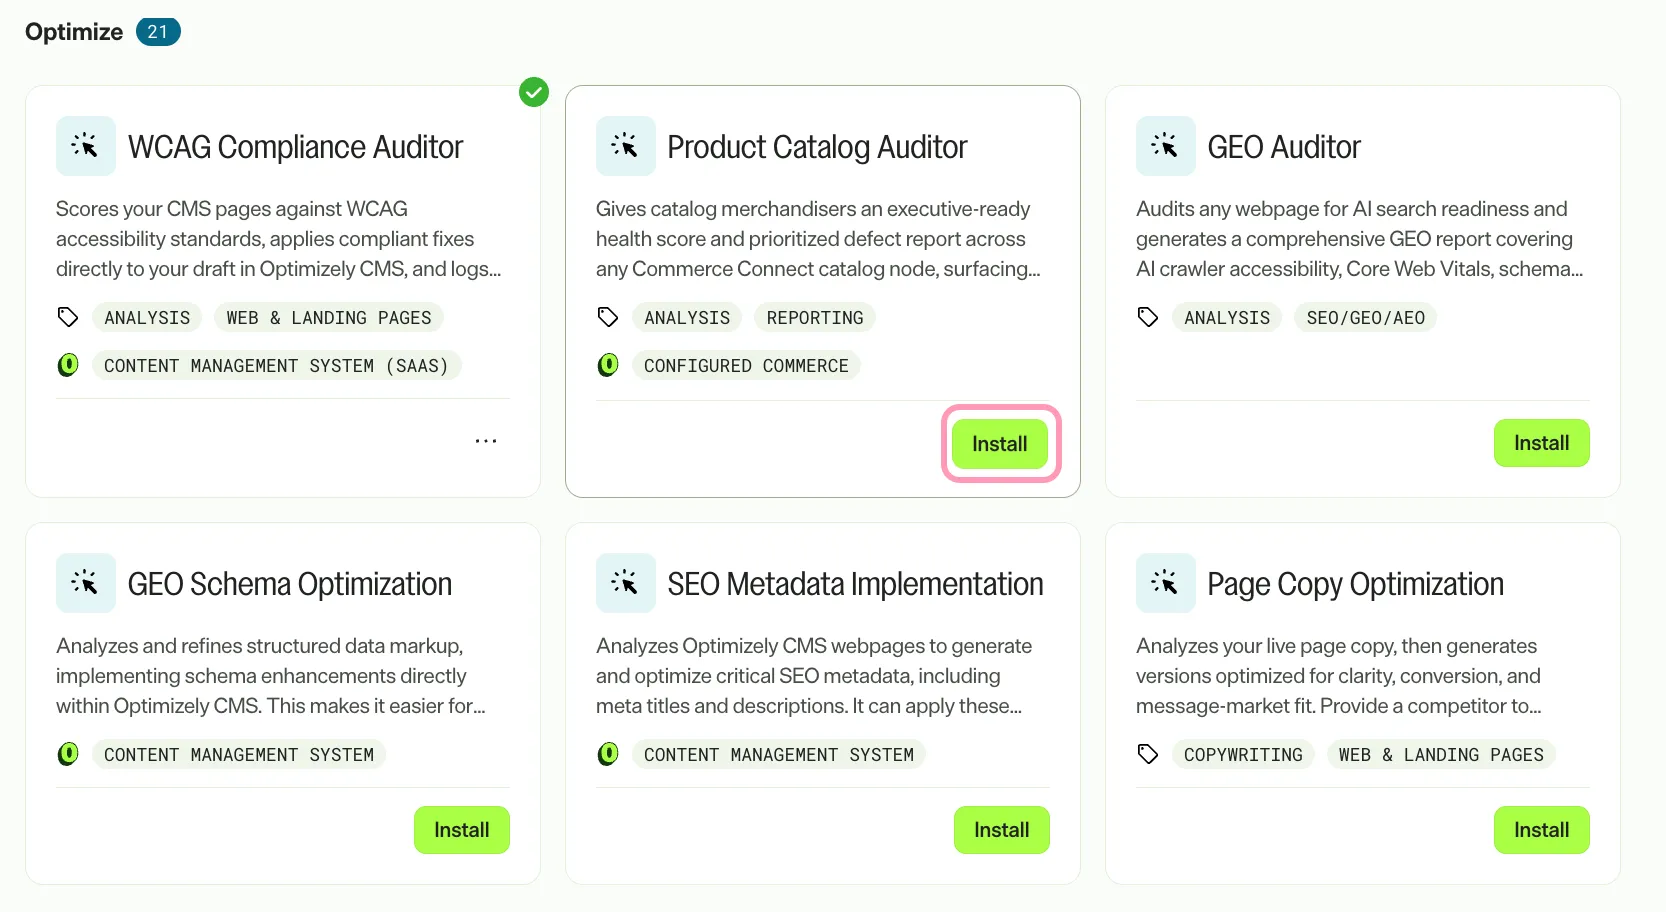Screen dimensions: 1666x912
Task: Click the Optimize count badge showing 21
Action: (158, 32)
